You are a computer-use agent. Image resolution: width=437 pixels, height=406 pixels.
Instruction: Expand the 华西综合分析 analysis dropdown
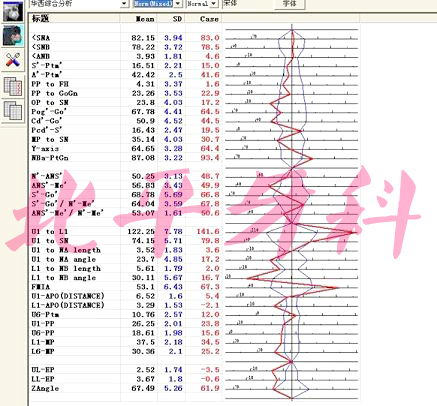coord(124,4)
